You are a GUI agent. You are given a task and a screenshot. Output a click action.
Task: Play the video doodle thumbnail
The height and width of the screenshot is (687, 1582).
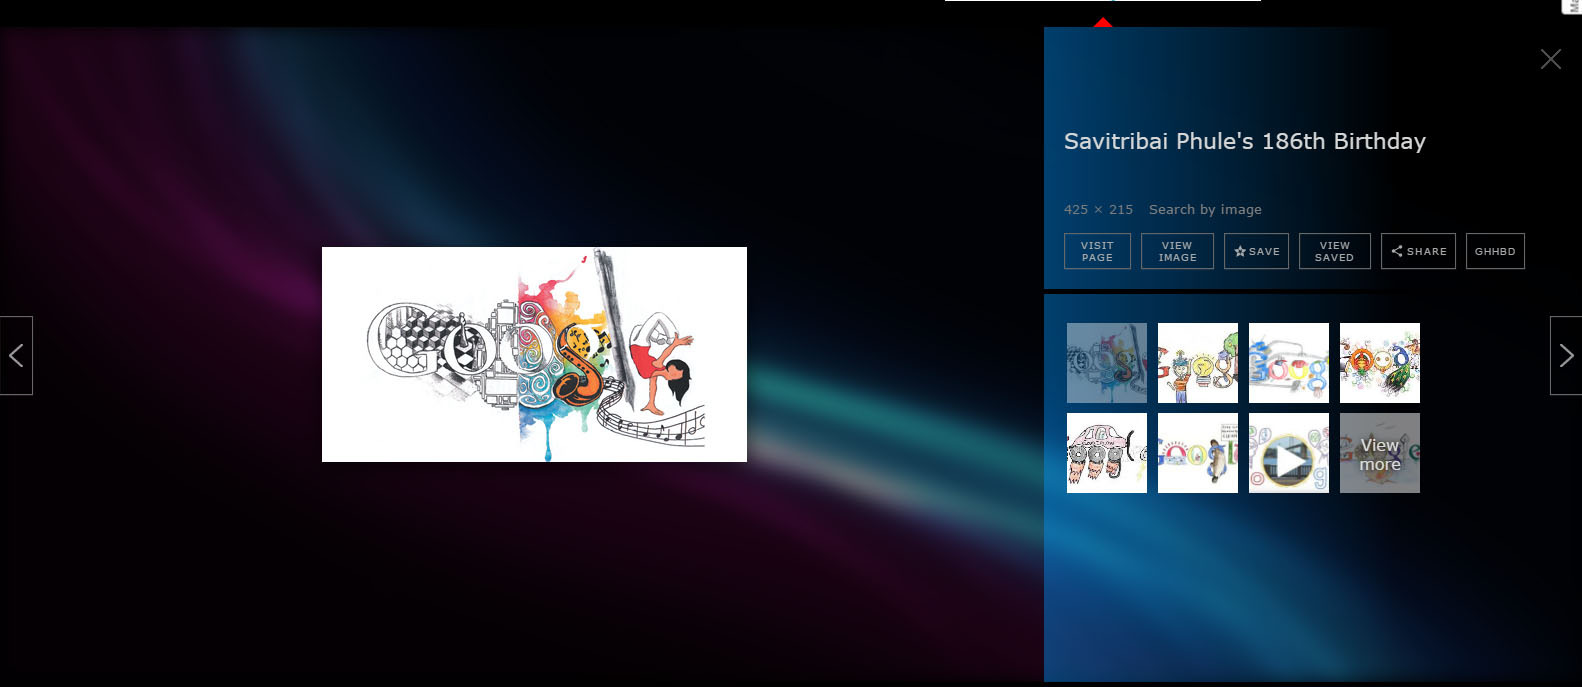1289,453
